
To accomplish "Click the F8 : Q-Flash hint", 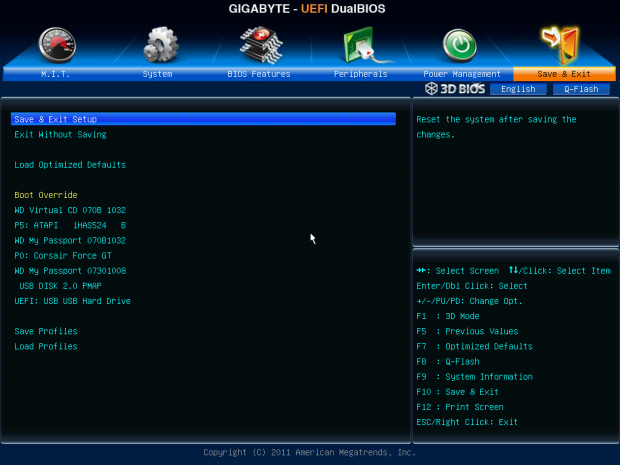I will coord(448,362).
